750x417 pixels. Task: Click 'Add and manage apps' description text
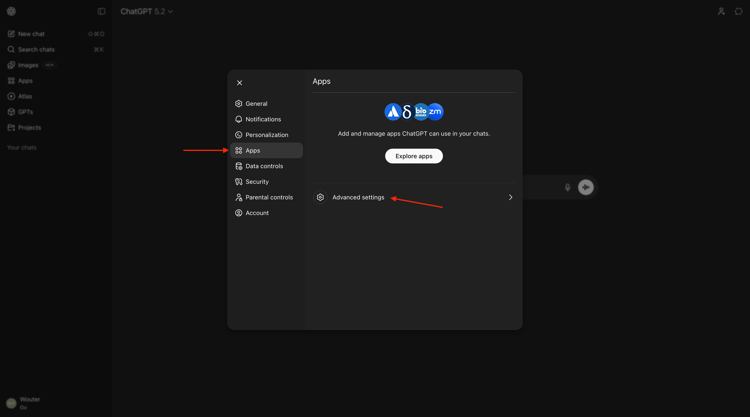pyautogui.click(x=414, y=134)
